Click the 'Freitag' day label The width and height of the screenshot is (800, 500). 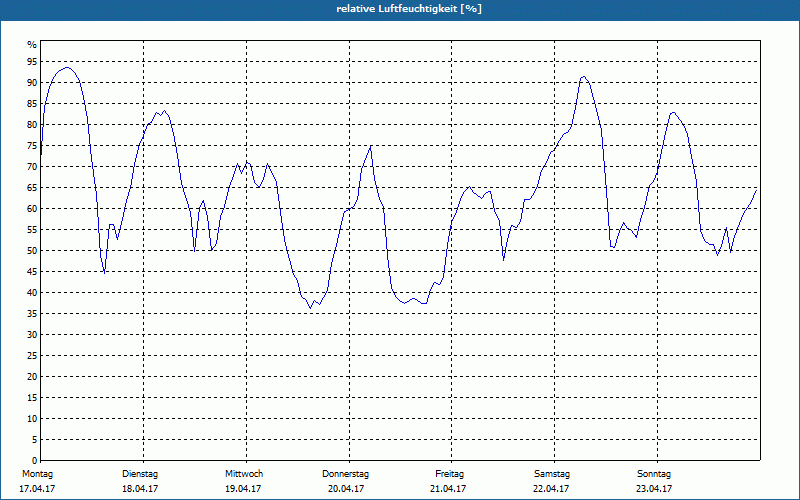click(449, 474)
